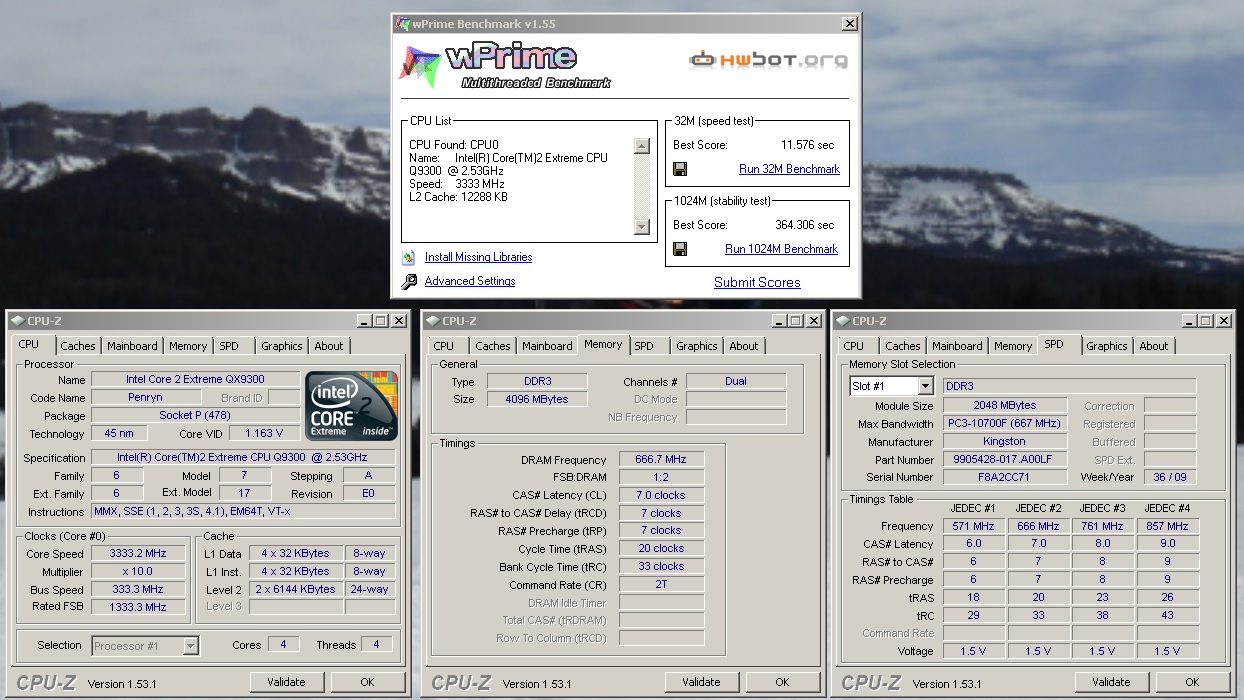The width and height of the screenshot is (1244, 700).
Task: Click the Core Speed value 3333.2 MHz
Action: [138, 553]
